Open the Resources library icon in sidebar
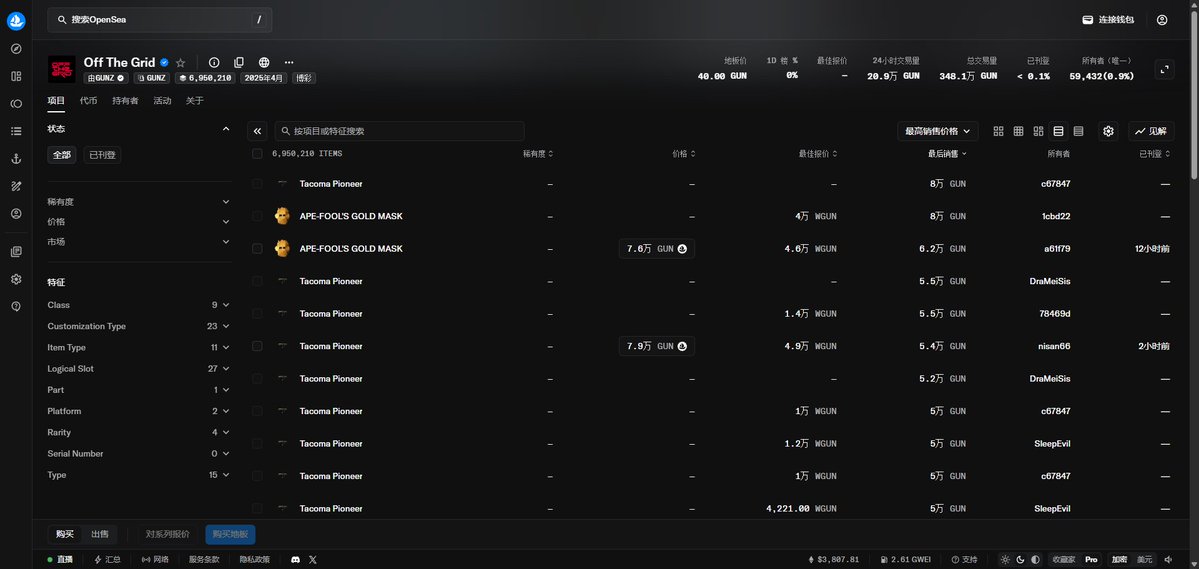1199x569 pixels. 16,252
